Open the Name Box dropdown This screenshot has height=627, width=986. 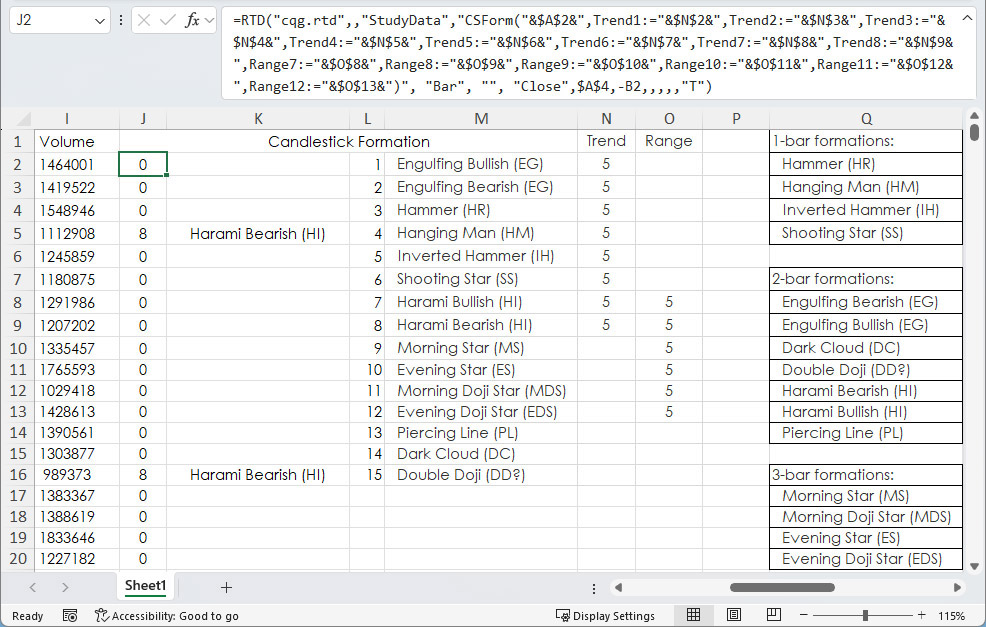(100, 20)
